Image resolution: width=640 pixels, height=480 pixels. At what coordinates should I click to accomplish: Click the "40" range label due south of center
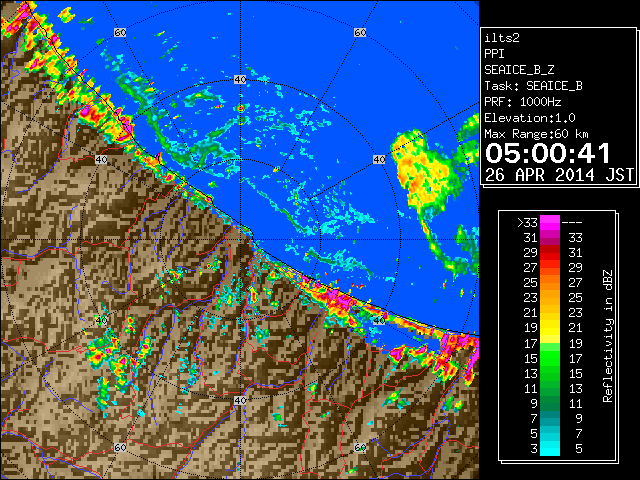240,400
